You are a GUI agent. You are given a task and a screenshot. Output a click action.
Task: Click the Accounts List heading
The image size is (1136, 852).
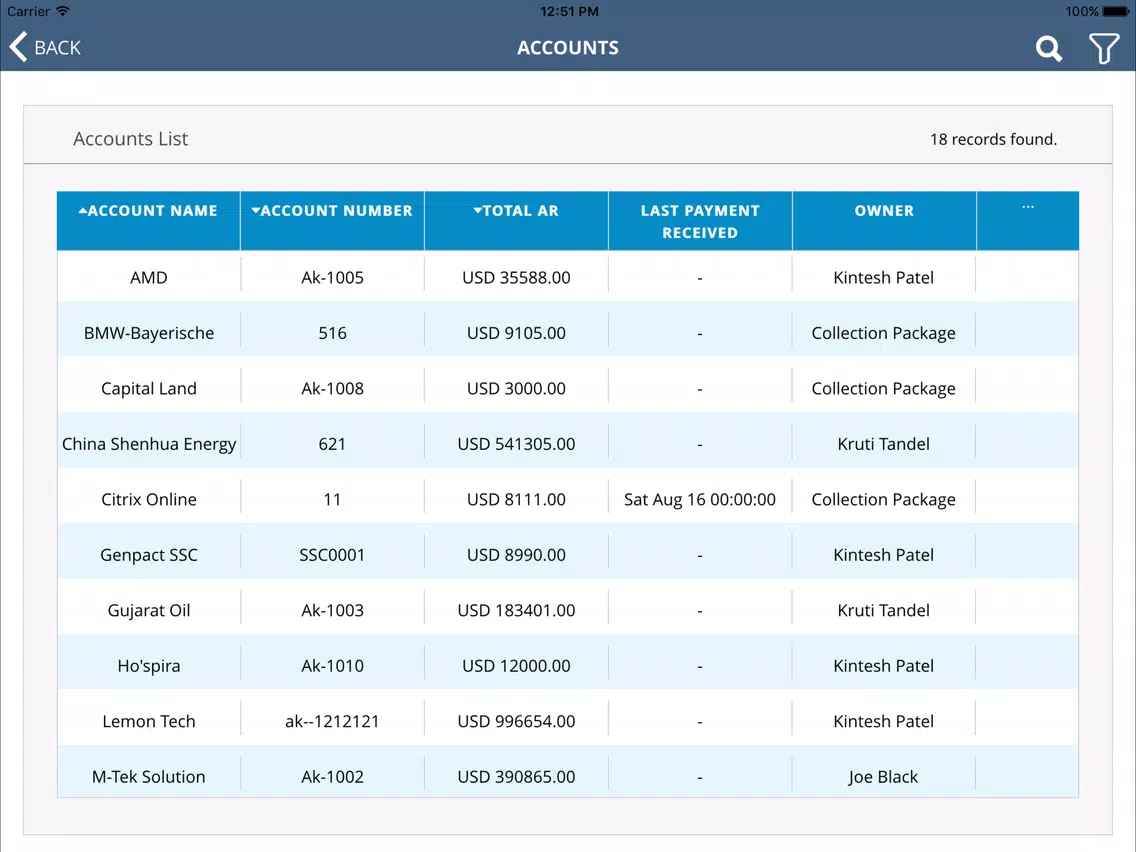point(130,138)
